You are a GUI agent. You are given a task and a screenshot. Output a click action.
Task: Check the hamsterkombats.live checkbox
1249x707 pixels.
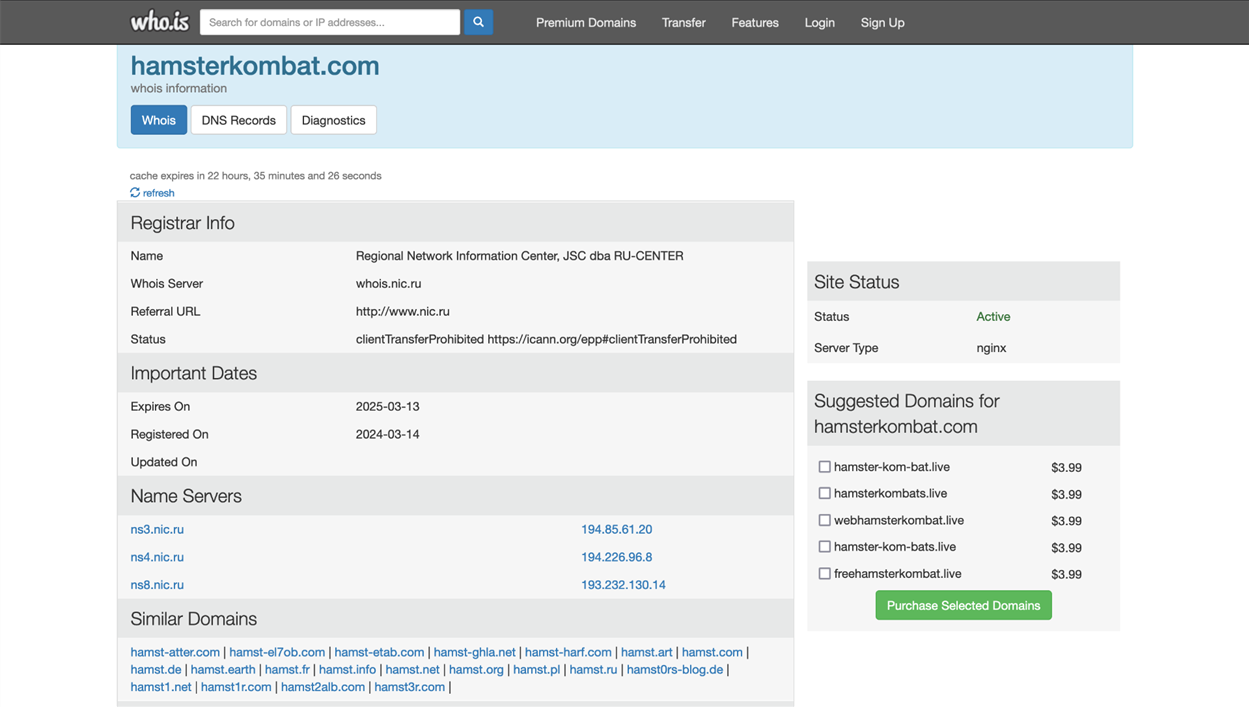pos(825,493)
